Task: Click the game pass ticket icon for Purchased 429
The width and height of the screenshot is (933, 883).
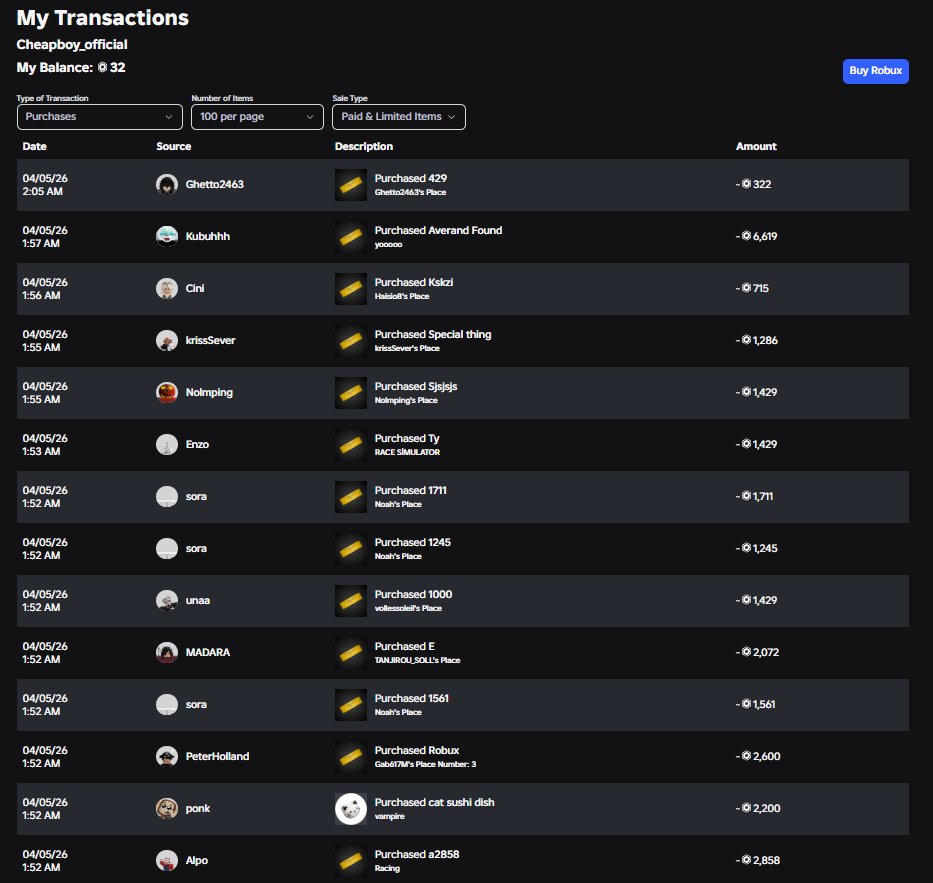Action: pyautogui.click(x=350, y=185)
